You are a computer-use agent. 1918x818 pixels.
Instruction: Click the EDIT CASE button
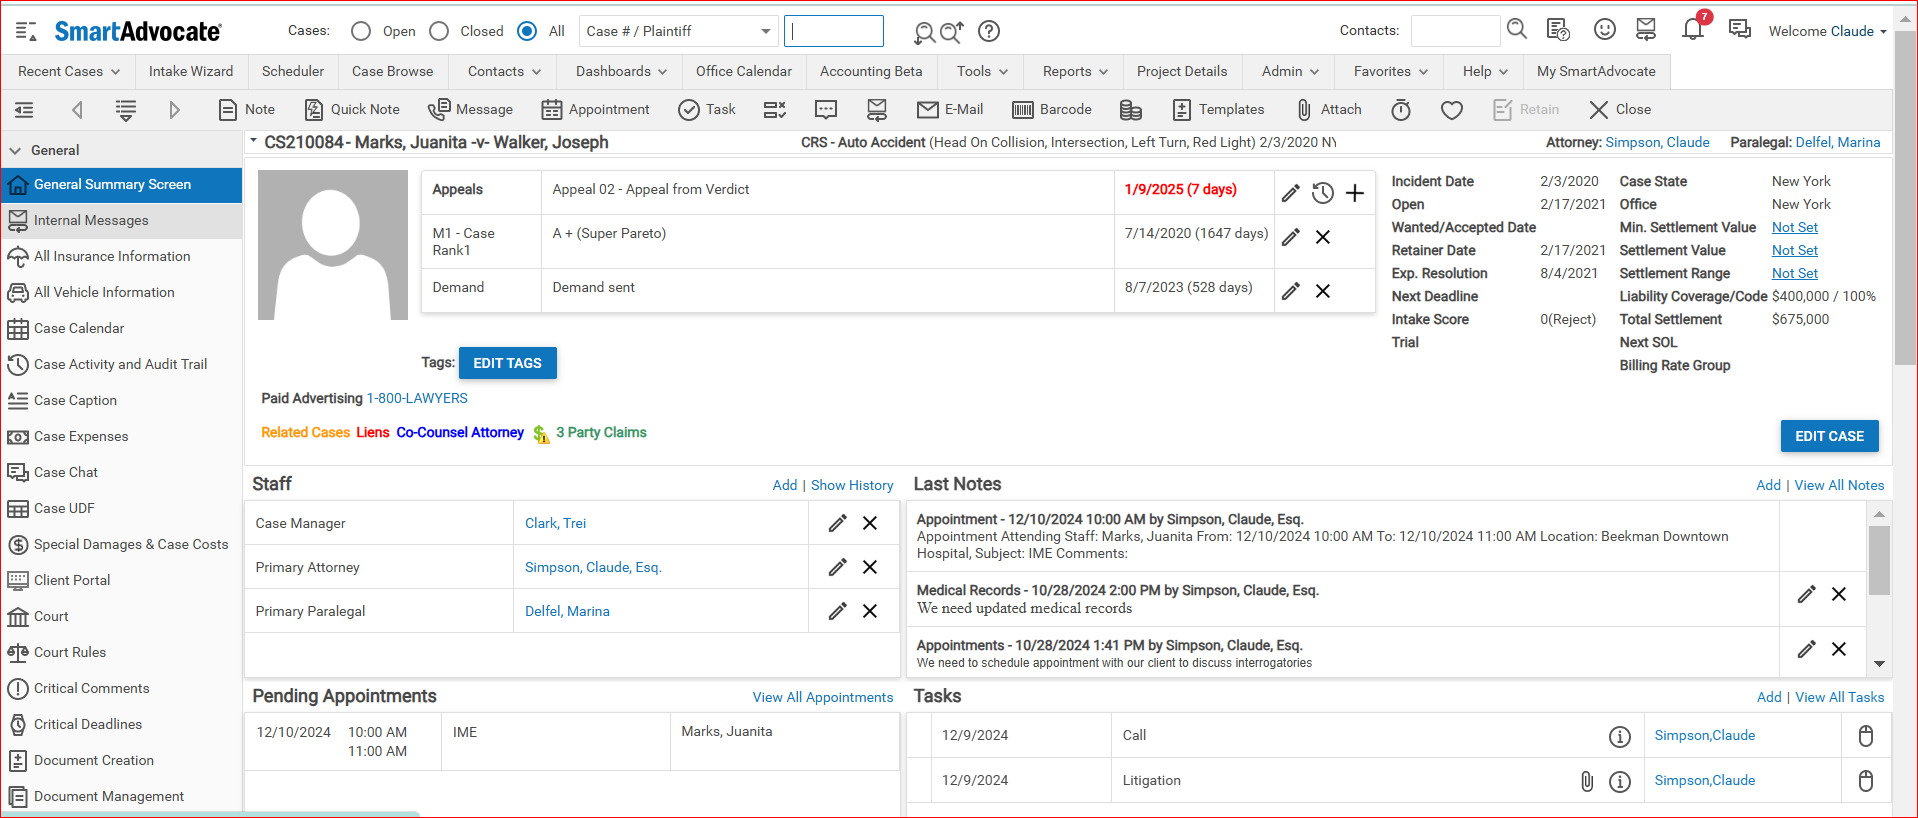(1830, 436)
